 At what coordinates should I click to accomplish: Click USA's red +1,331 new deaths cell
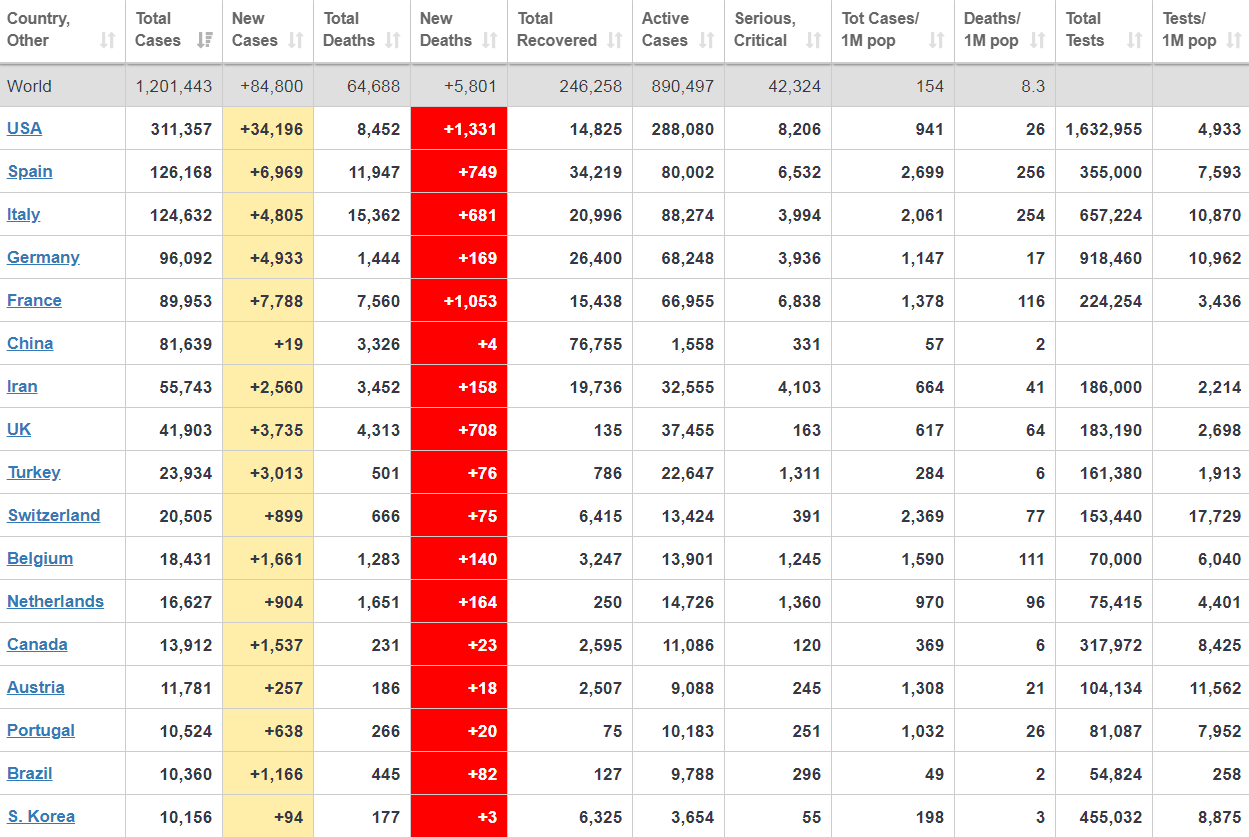click(459, 129)
